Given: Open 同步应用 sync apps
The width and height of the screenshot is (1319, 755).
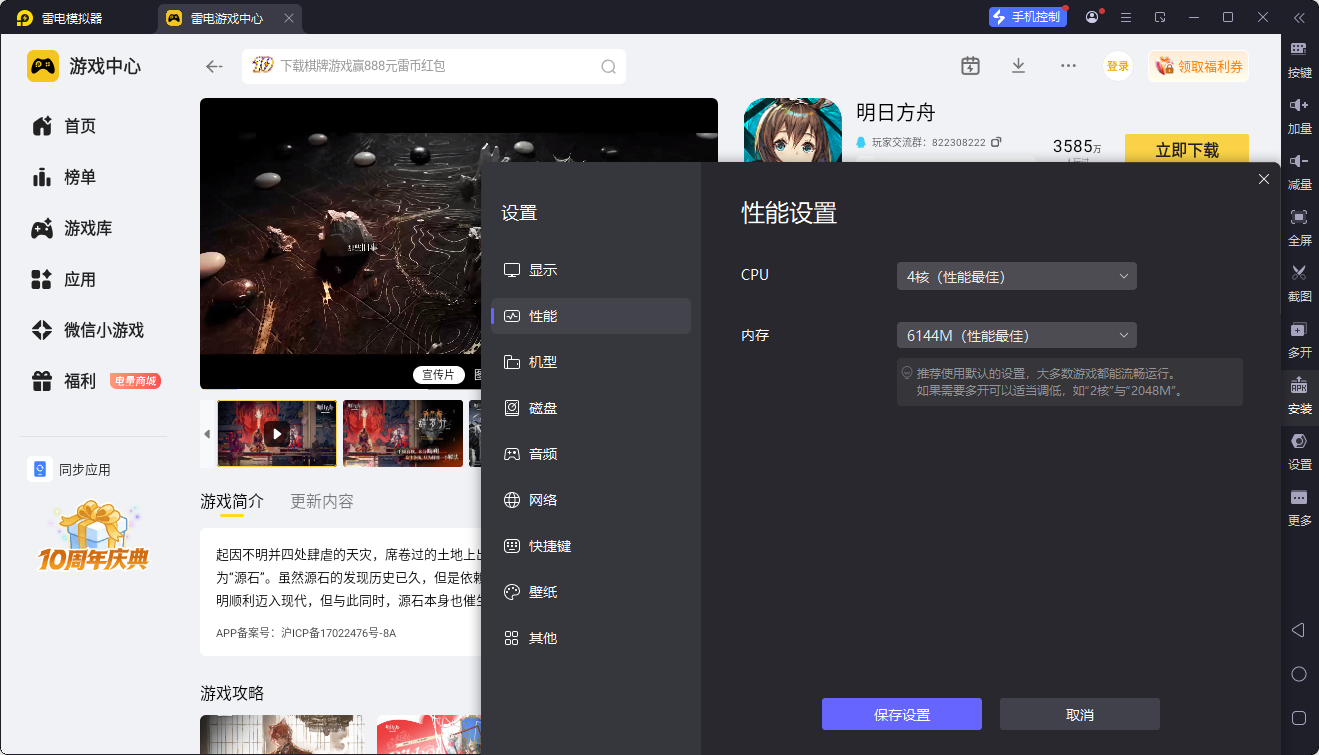Looking at the screenshot, I should pyautogui.click(x=70, y=470).
